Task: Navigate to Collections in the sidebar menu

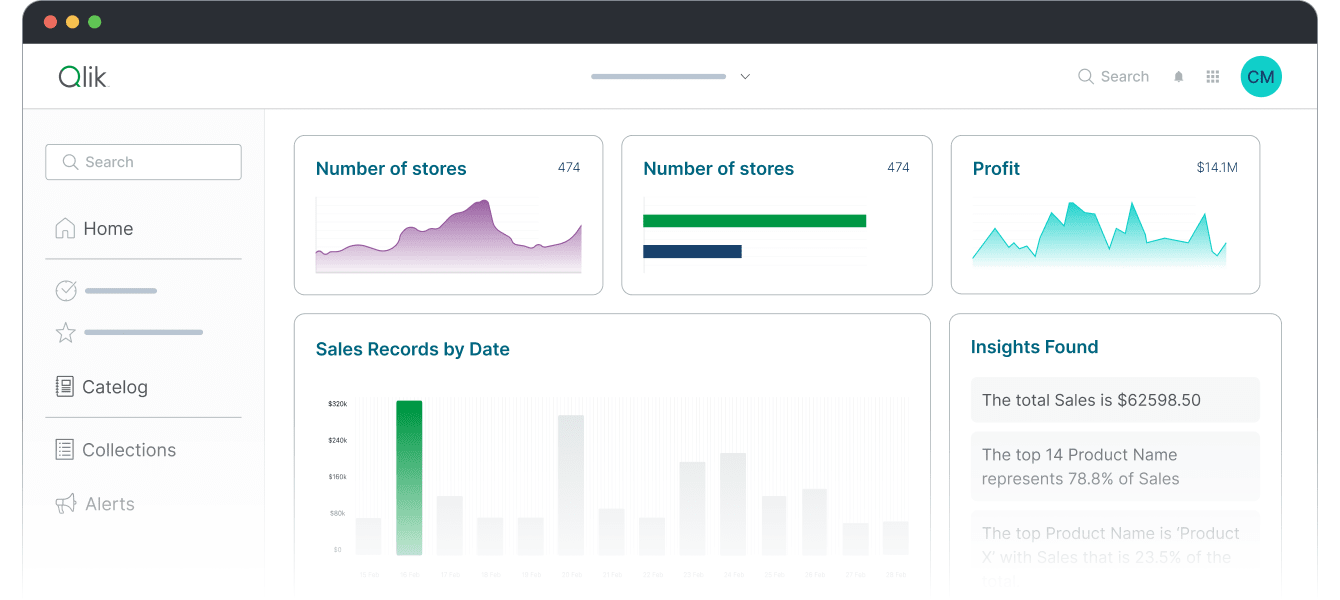Action: pos(128,449)
